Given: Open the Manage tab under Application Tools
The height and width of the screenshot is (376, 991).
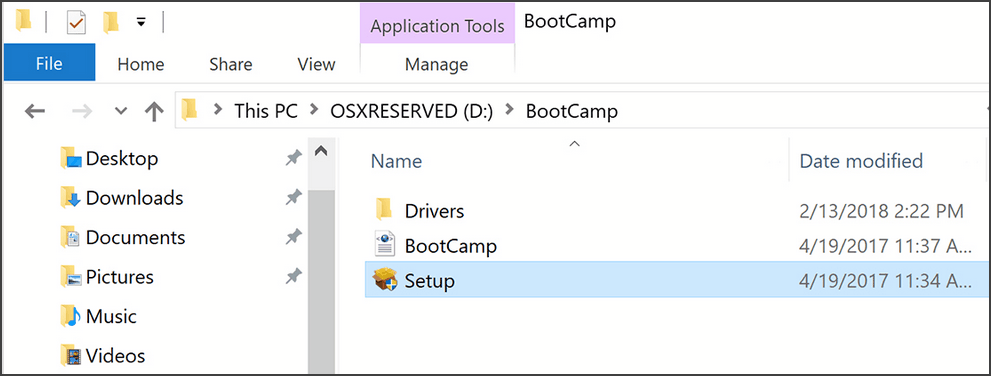Looking at the screenshot, I should 437,64.
